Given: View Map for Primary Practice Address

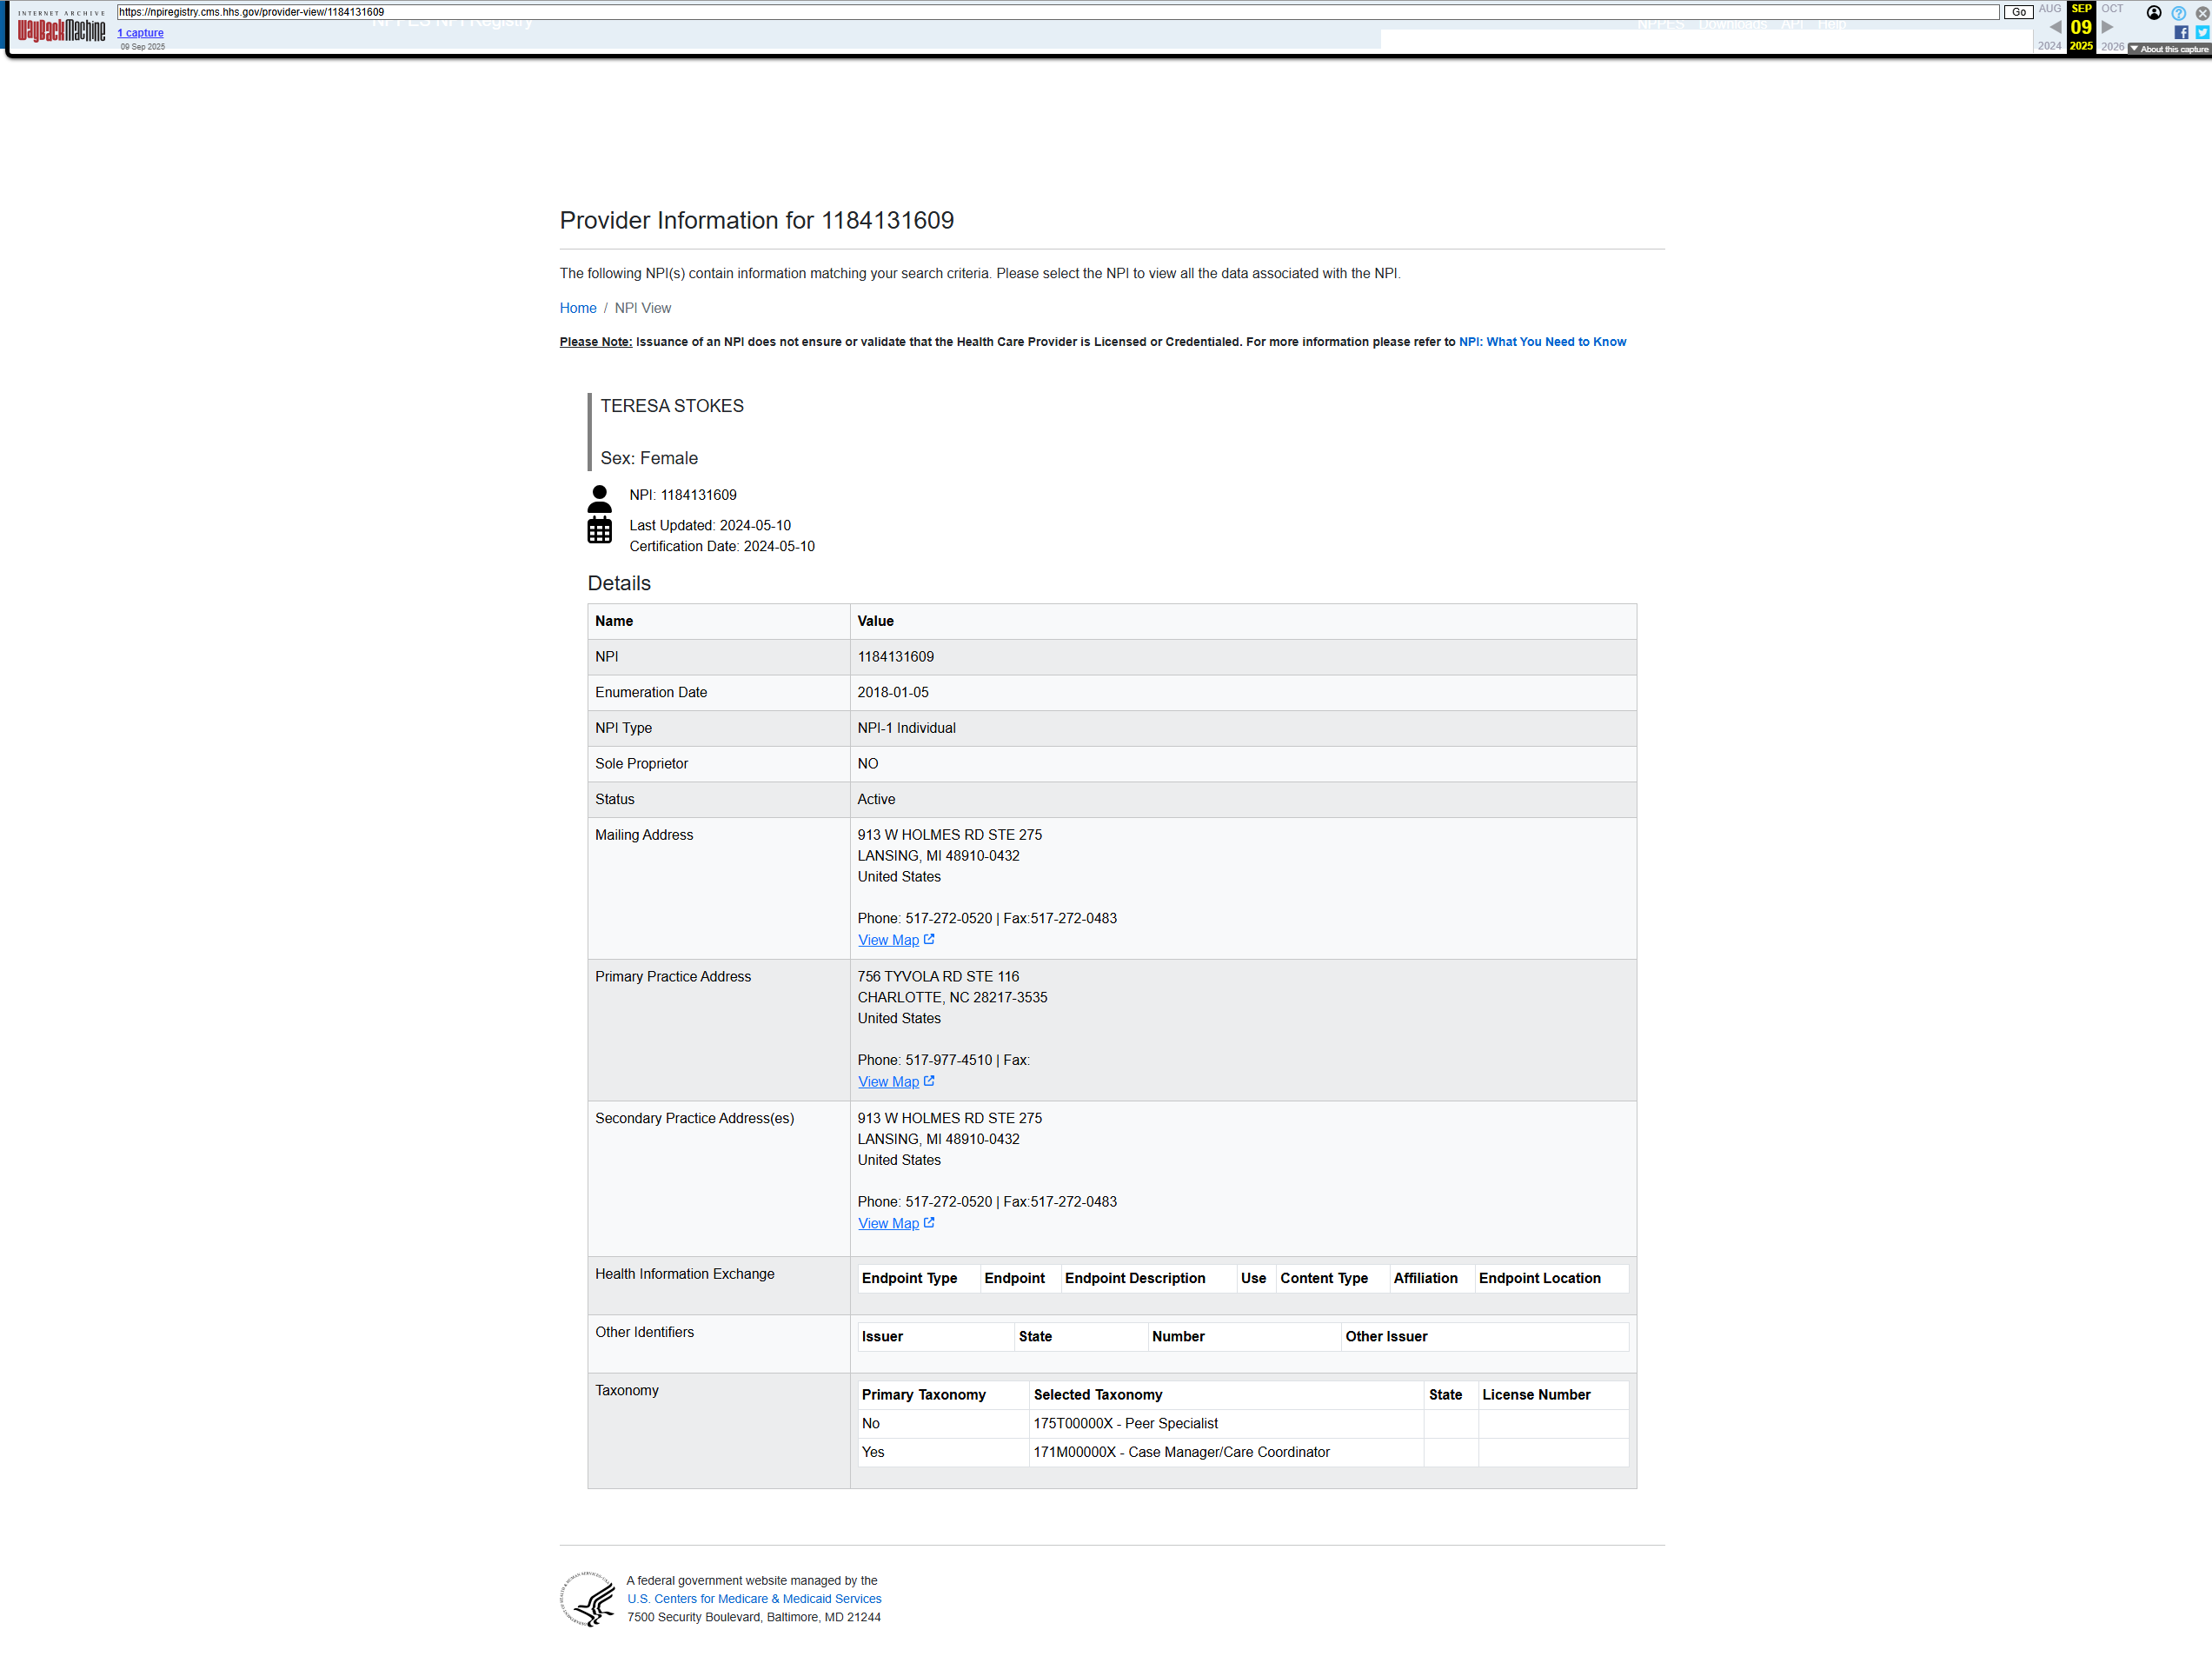Looking at the screenshot, I should [888, 1082].
